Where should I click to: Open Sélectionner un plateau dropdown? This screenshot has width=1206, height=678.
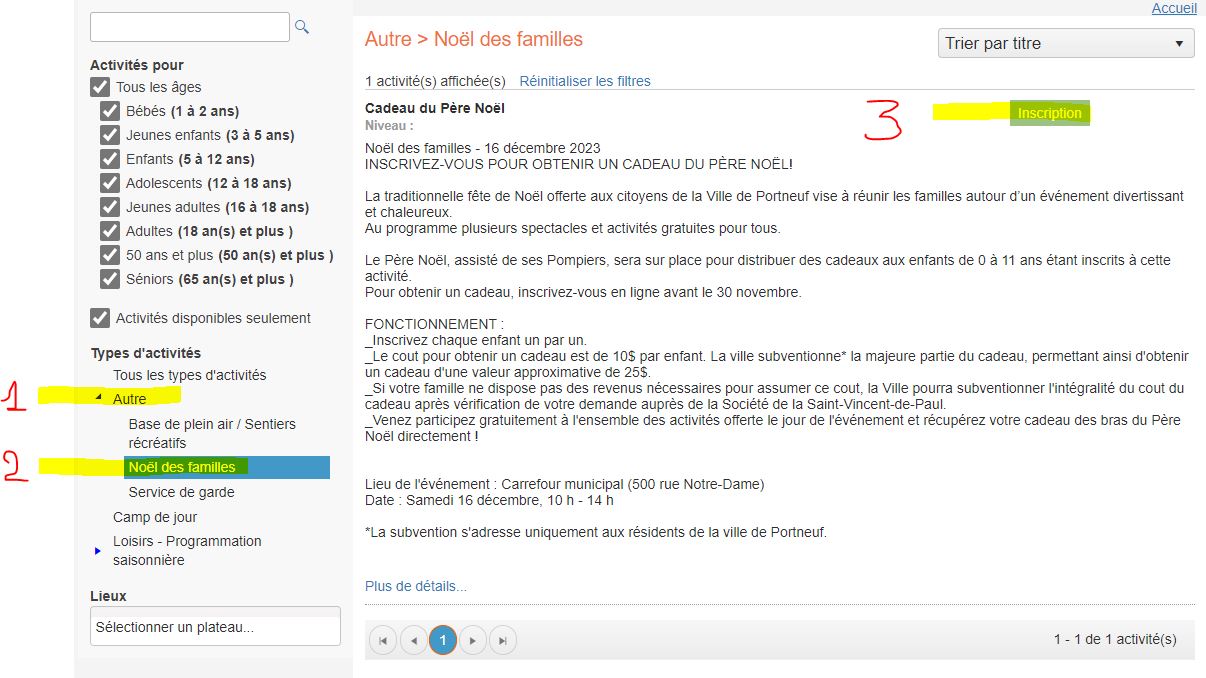[215, 627]
